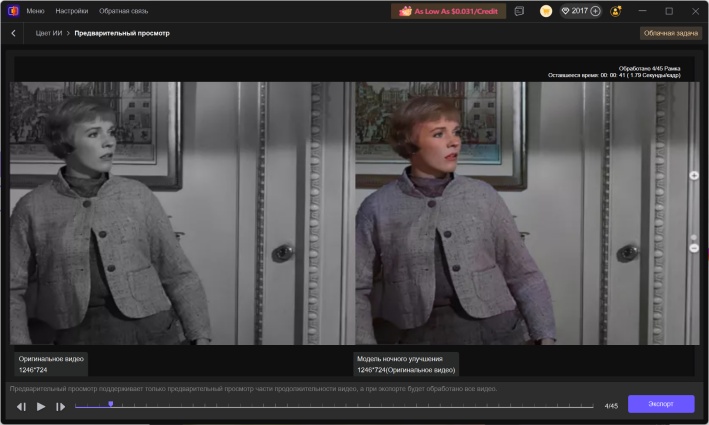Image resolution: width=709 pixels, height=425 pixels.
Task: Click the timeline playhead marker
Action: [x=110, y=404]
